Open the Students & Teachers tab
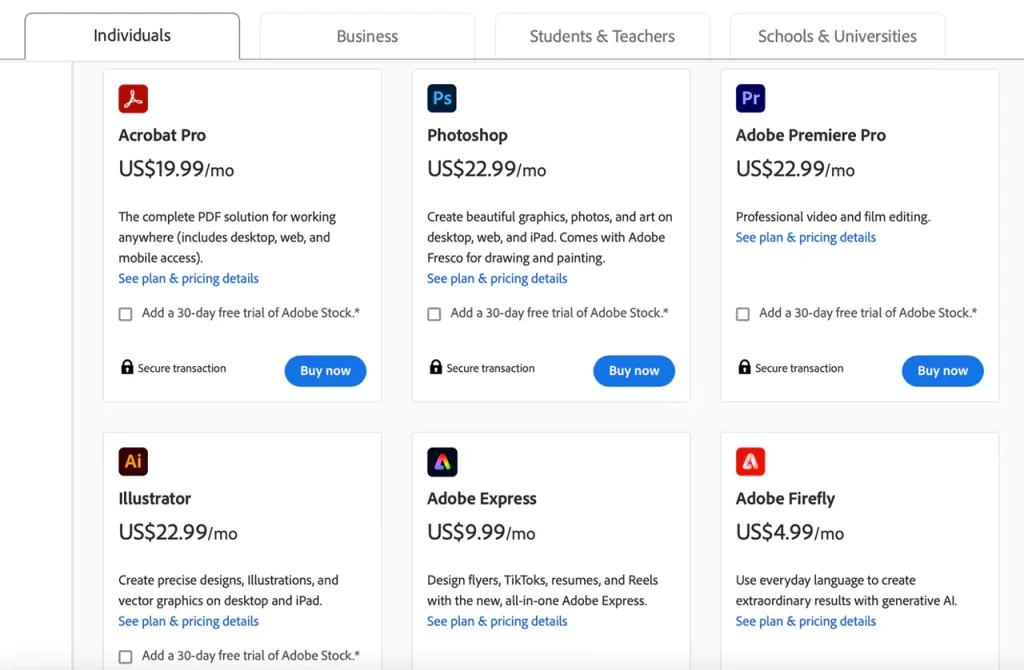The width and height of the screenshot is (1024, 670). (x=602, y=36)
